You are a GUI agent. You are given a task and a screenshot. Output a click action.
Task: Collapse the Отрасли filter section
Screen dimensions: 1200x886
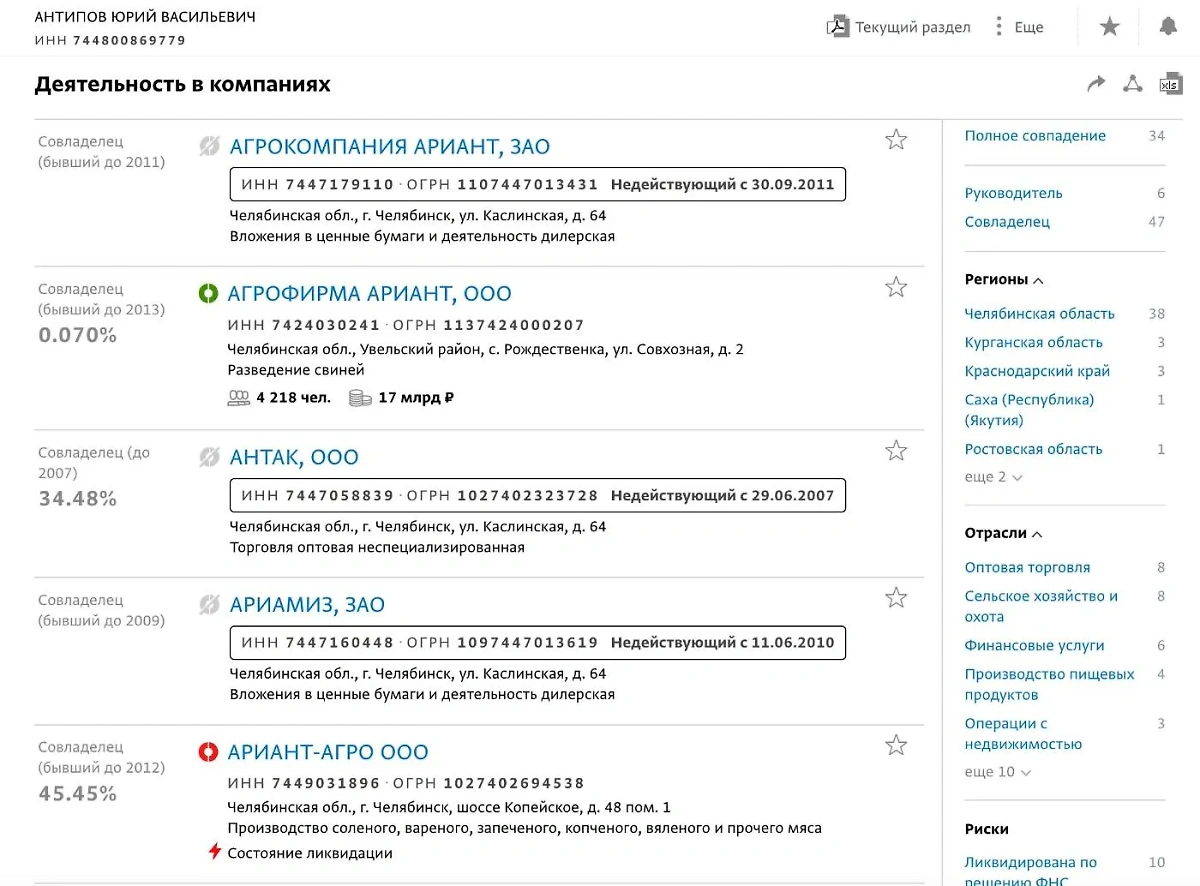(x=1003, y=534)
